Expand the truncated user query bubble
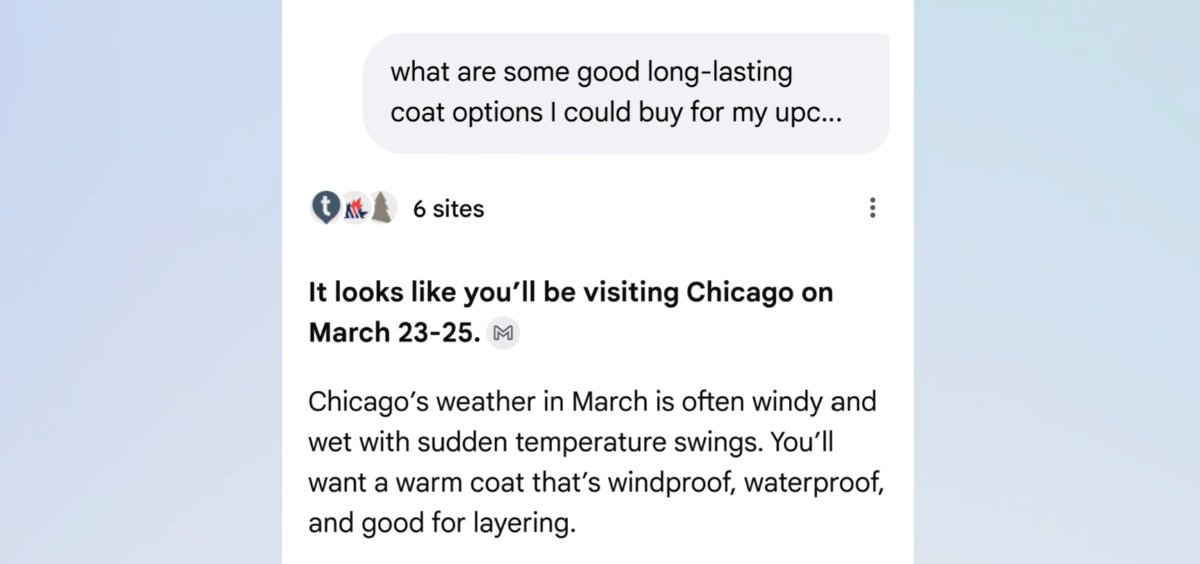This screenshot has height=564, width=1200. click(626, 94)
